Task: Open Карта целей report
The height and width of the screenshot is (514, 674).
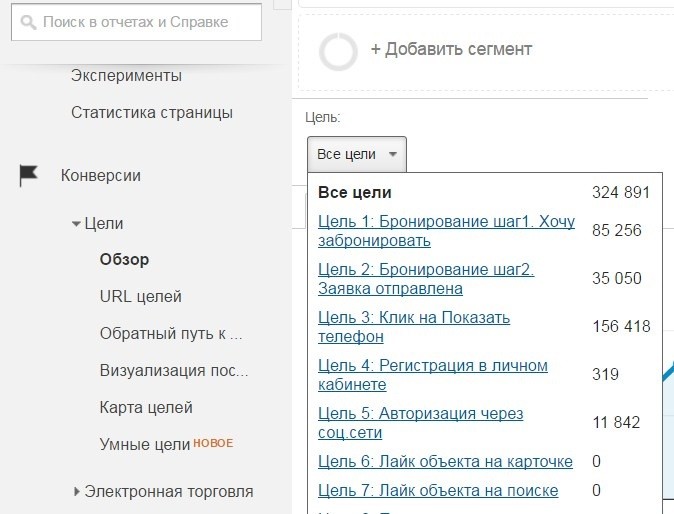Action: pyautogui.click(x=146, y=407)
